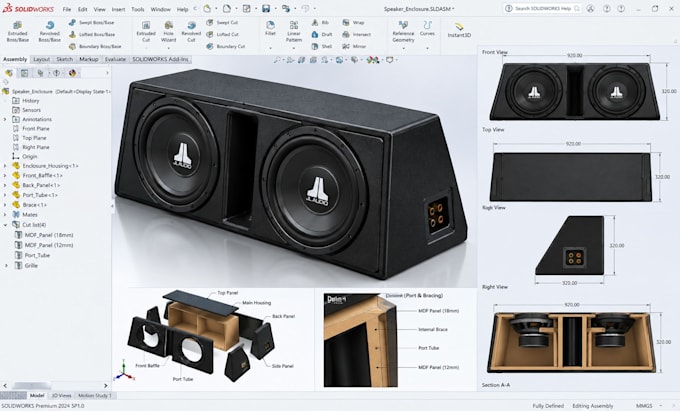The width and height of the screenshot is (680, 411).
Task: Switch to the Evaluate tab
Action: point(115,59)
